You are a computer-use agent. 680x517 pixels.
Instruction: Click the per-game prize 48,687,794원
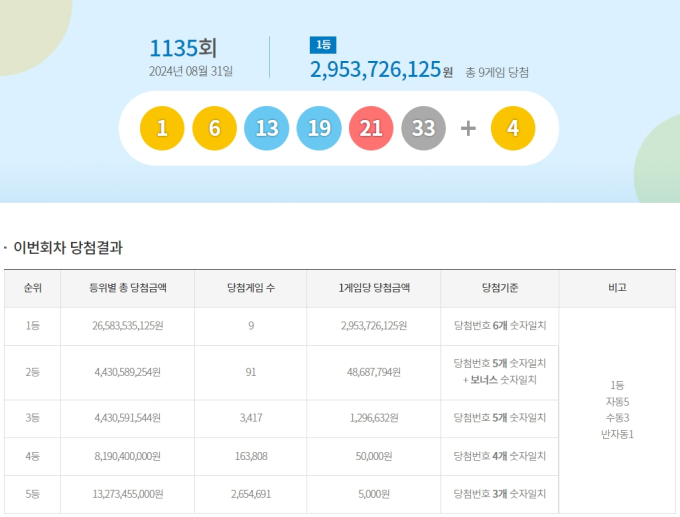374,372
